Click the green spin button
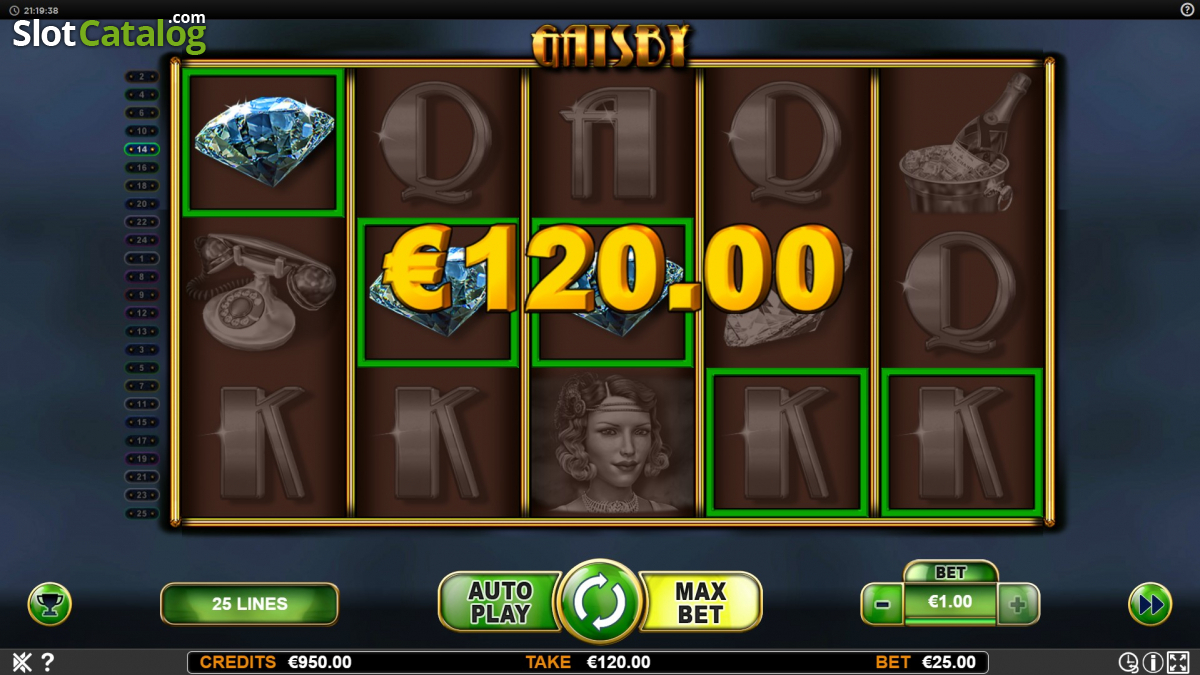The width and height of the screenshot is (1200, 675). coord(599,602)
